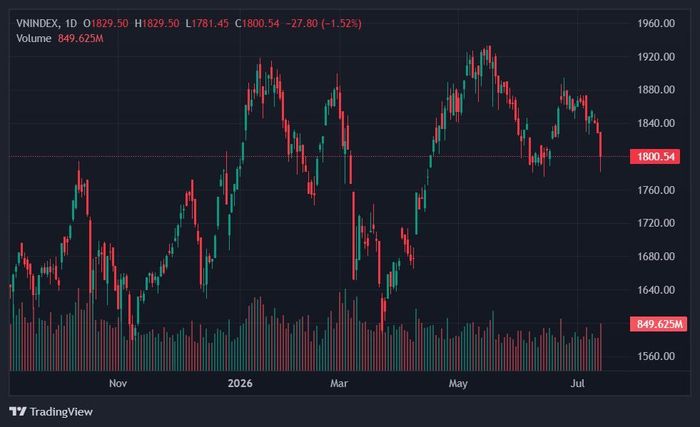Viewport: 700px width, 427px height.
Task: Click the VNINDEX symbol name
Action: 37,23
